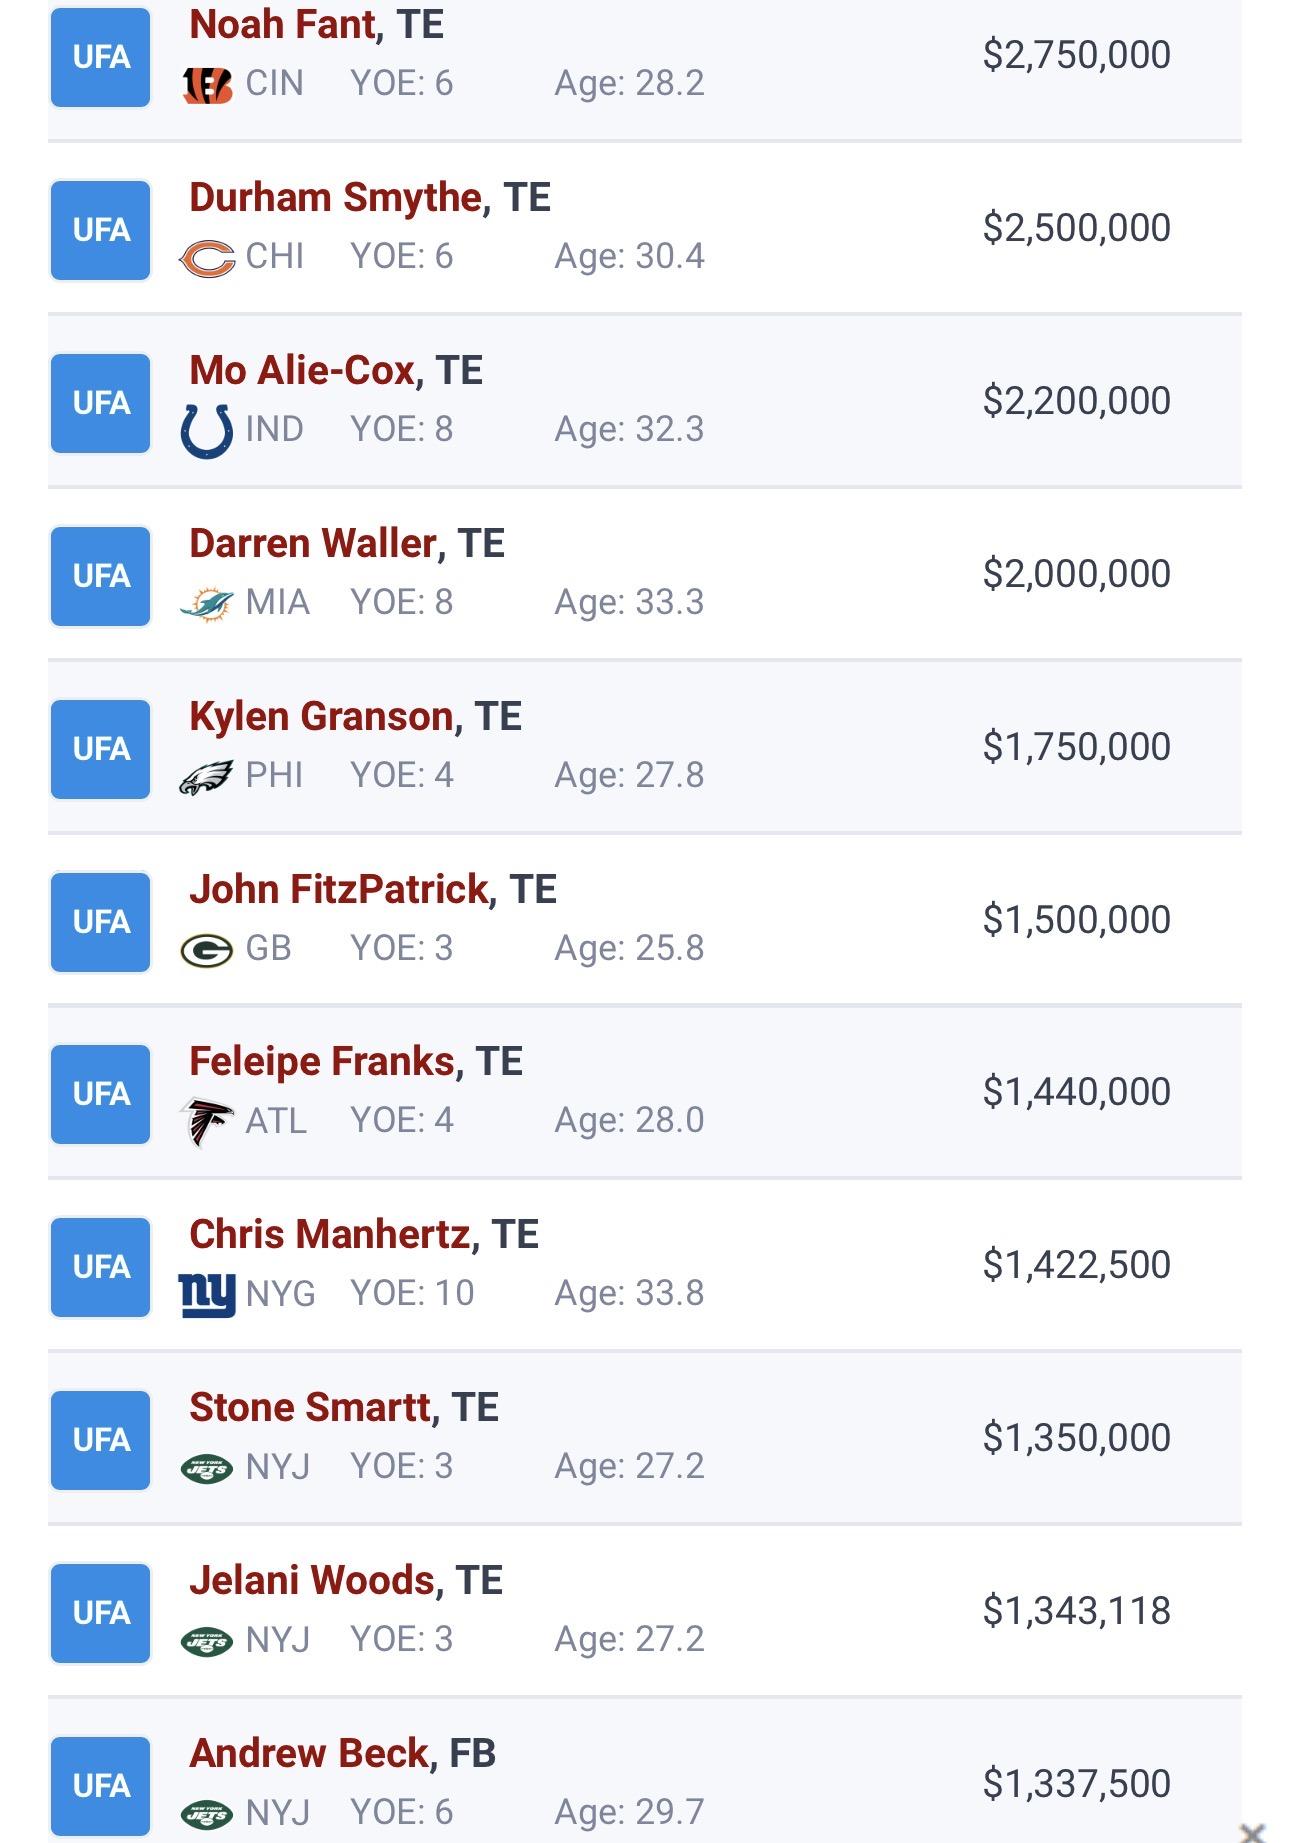The image size is (1290, 1843).
Task: Close the ad with the X icon
Action: [x=1251, y=1832]
